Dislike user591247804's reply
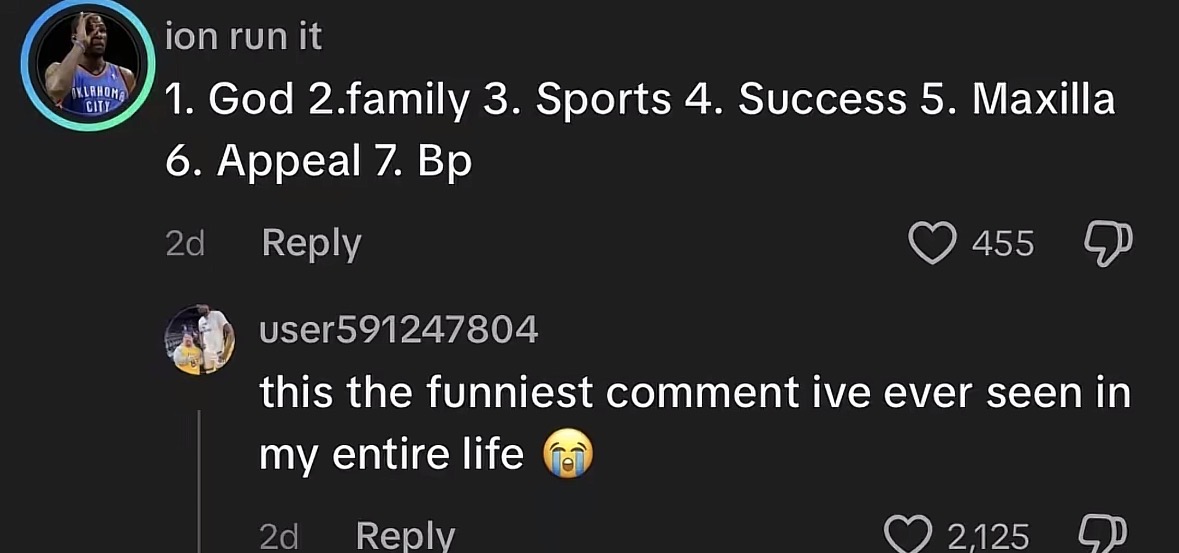The width and height of the screenshot is (1179, 553). tap(1103, 535)
